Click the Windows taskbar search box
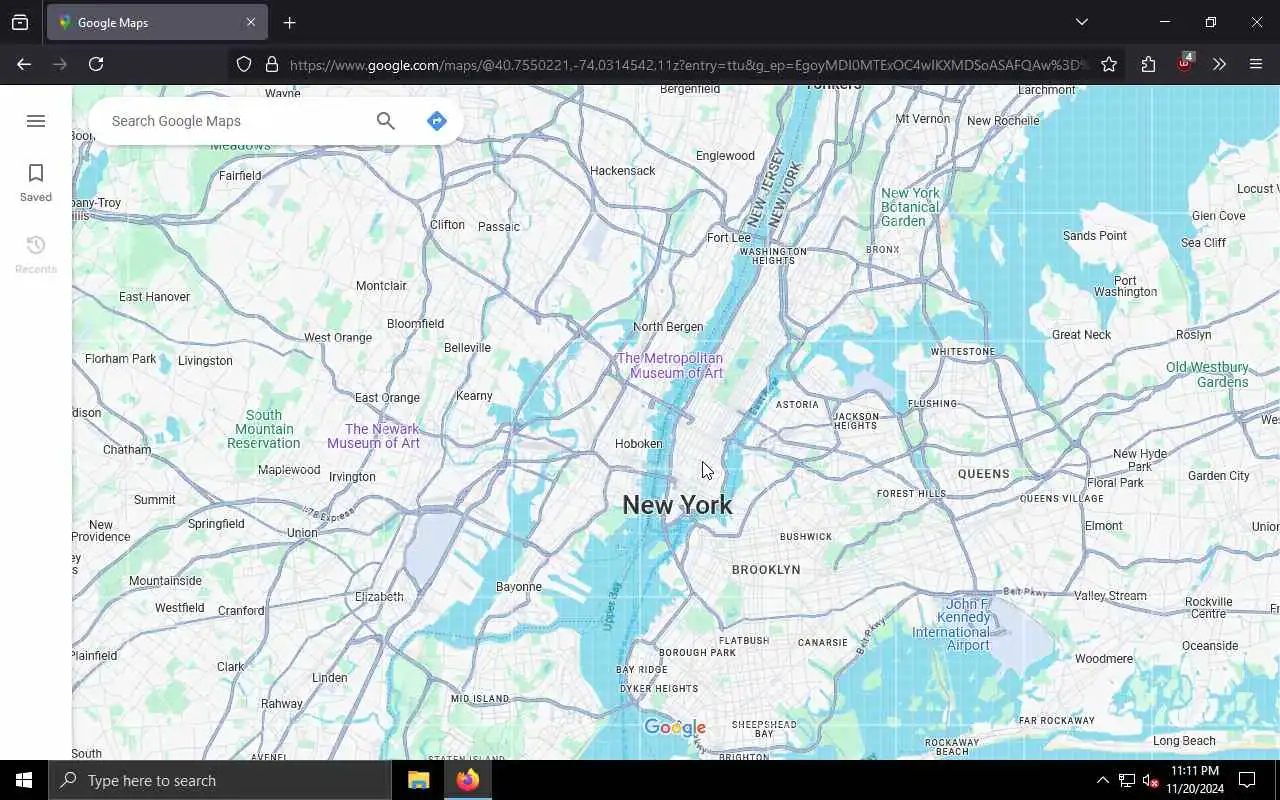Screen dimensions: 1280x800 pos(220,780)
